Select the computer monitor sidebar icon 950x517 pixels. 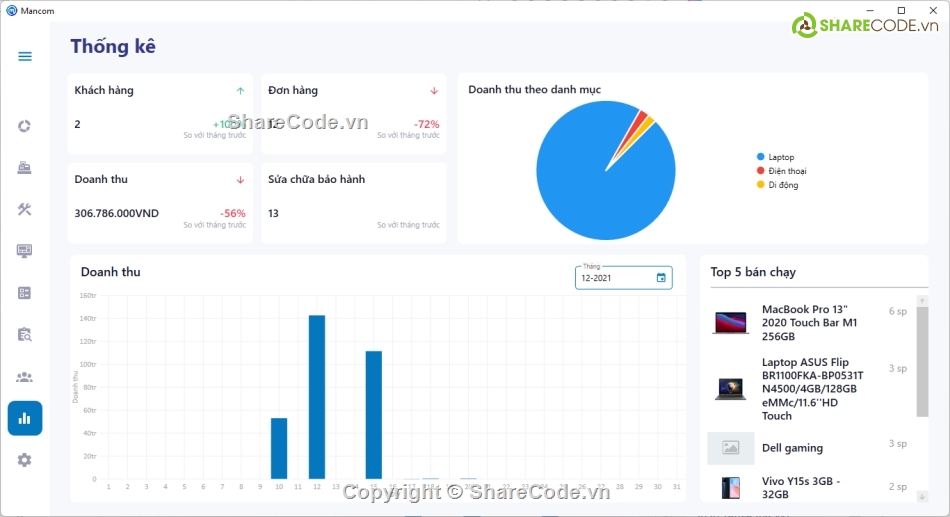tap(25, 251)
